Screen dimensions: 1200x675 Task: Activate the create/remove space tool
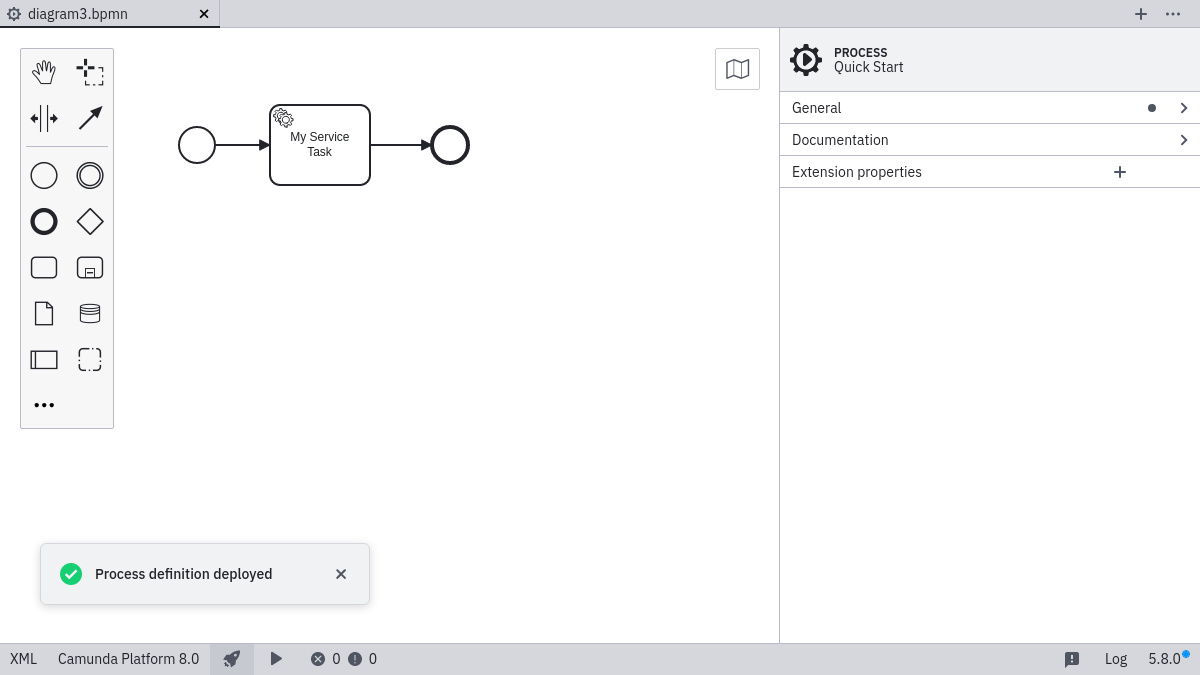(44, 118)
